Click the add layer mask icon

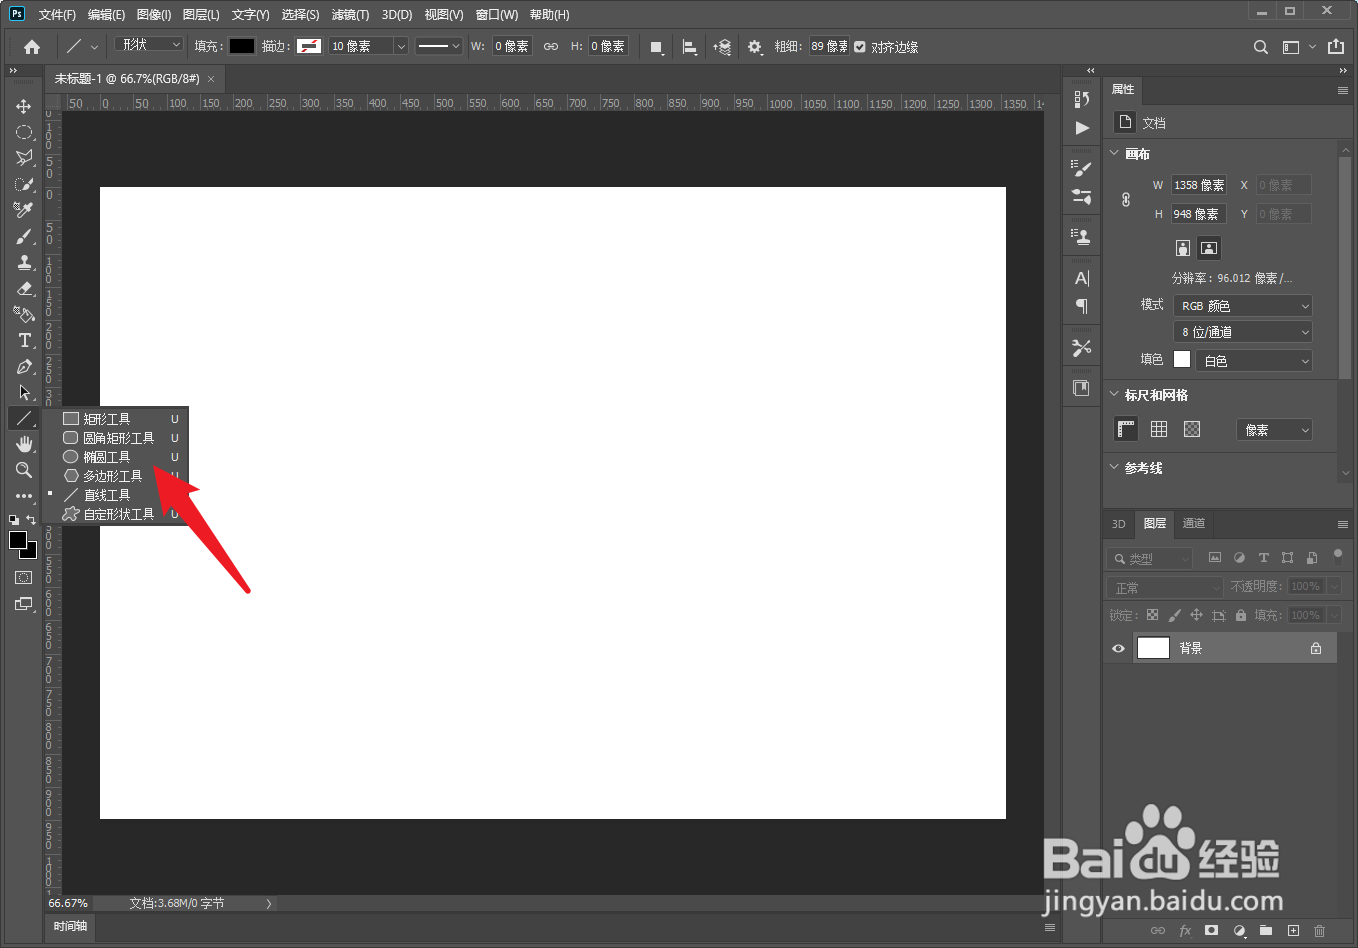click(x=1212, y=931)
